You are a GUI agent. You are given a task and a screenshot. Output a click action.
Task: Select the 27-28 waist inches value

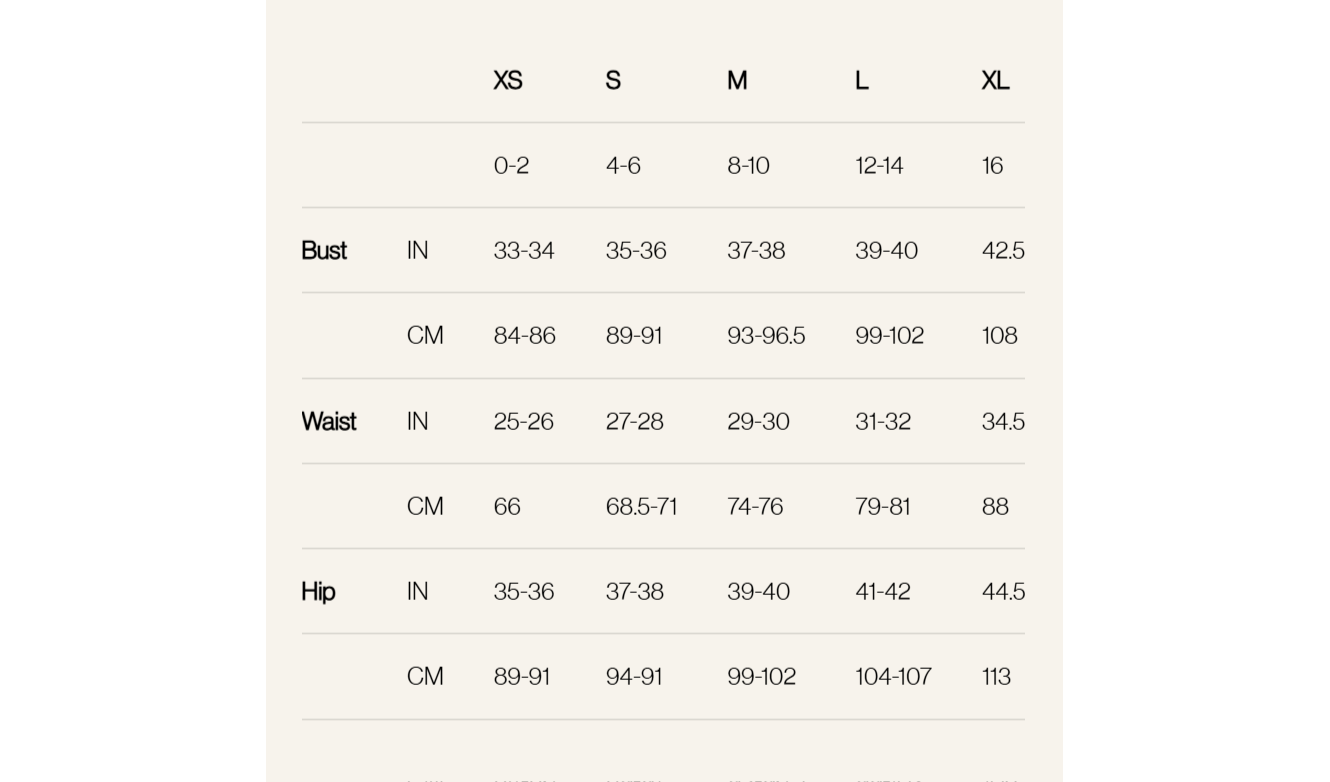coord(634,422)
